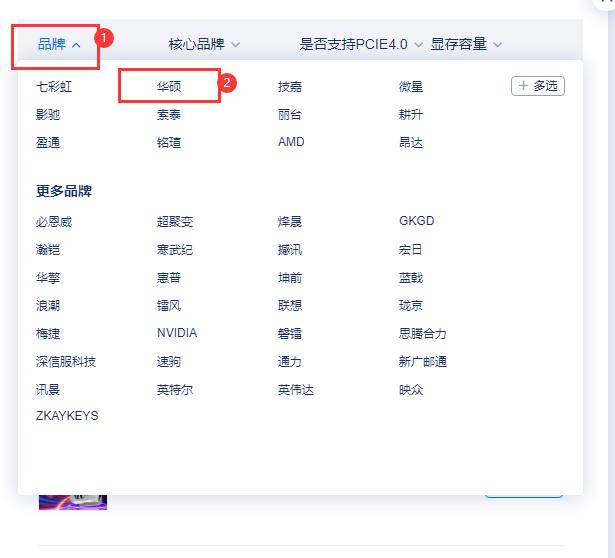Select the 讯景 brand

coord(48,390)
